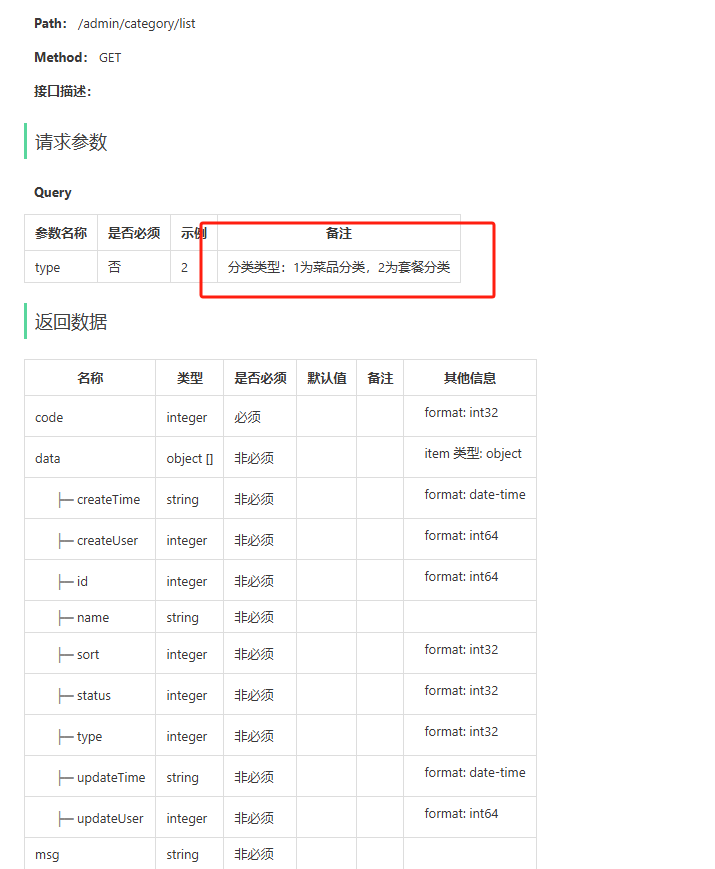Screen dimensions: 715x869
Task: Click the 分类类型 remark description text
Action: tap(338, 267)
